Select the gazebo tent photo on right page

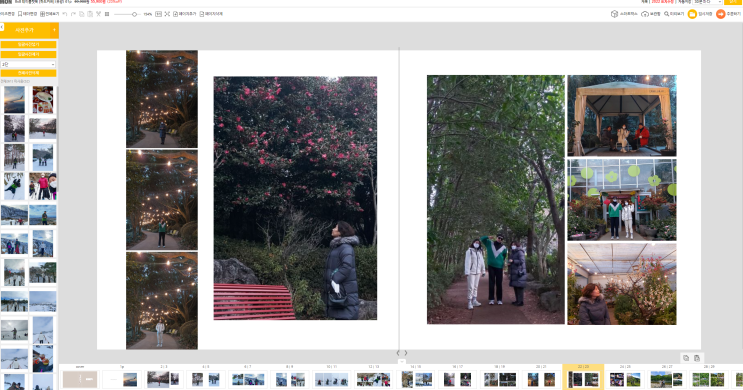pos(622,116)
